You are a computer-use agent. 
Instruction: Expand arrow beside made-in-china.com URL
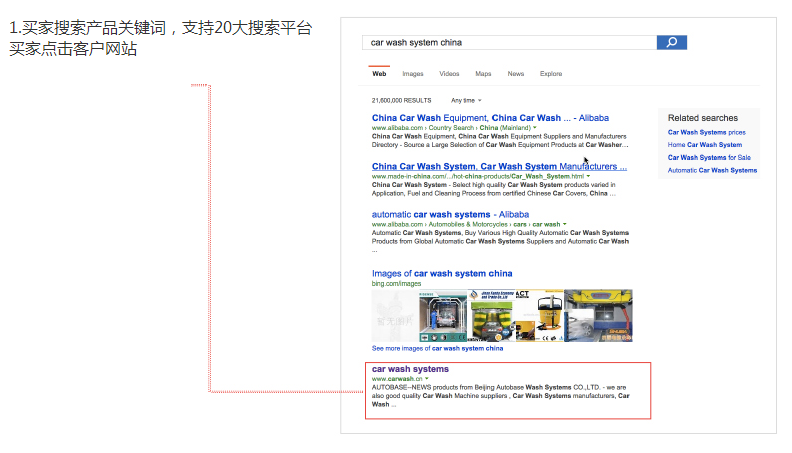coord(588,176)
